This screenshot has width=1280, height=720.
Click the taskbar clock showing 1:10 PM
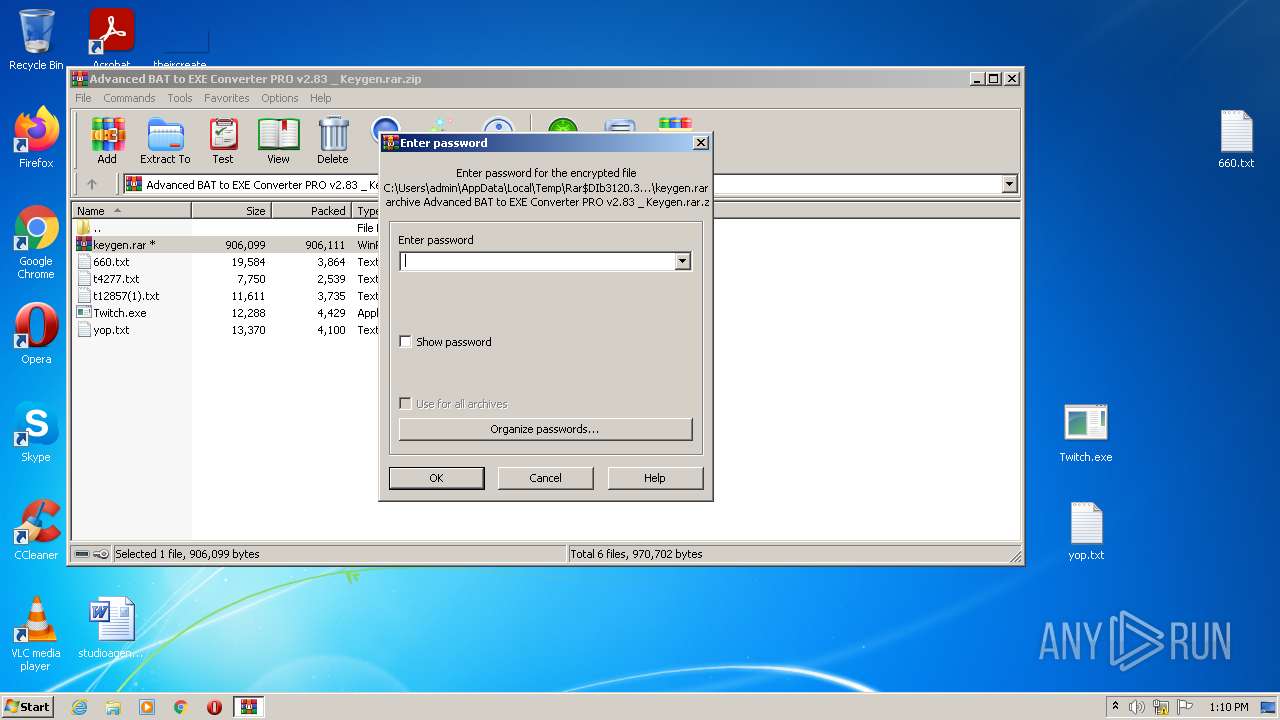coord(1229,707)
